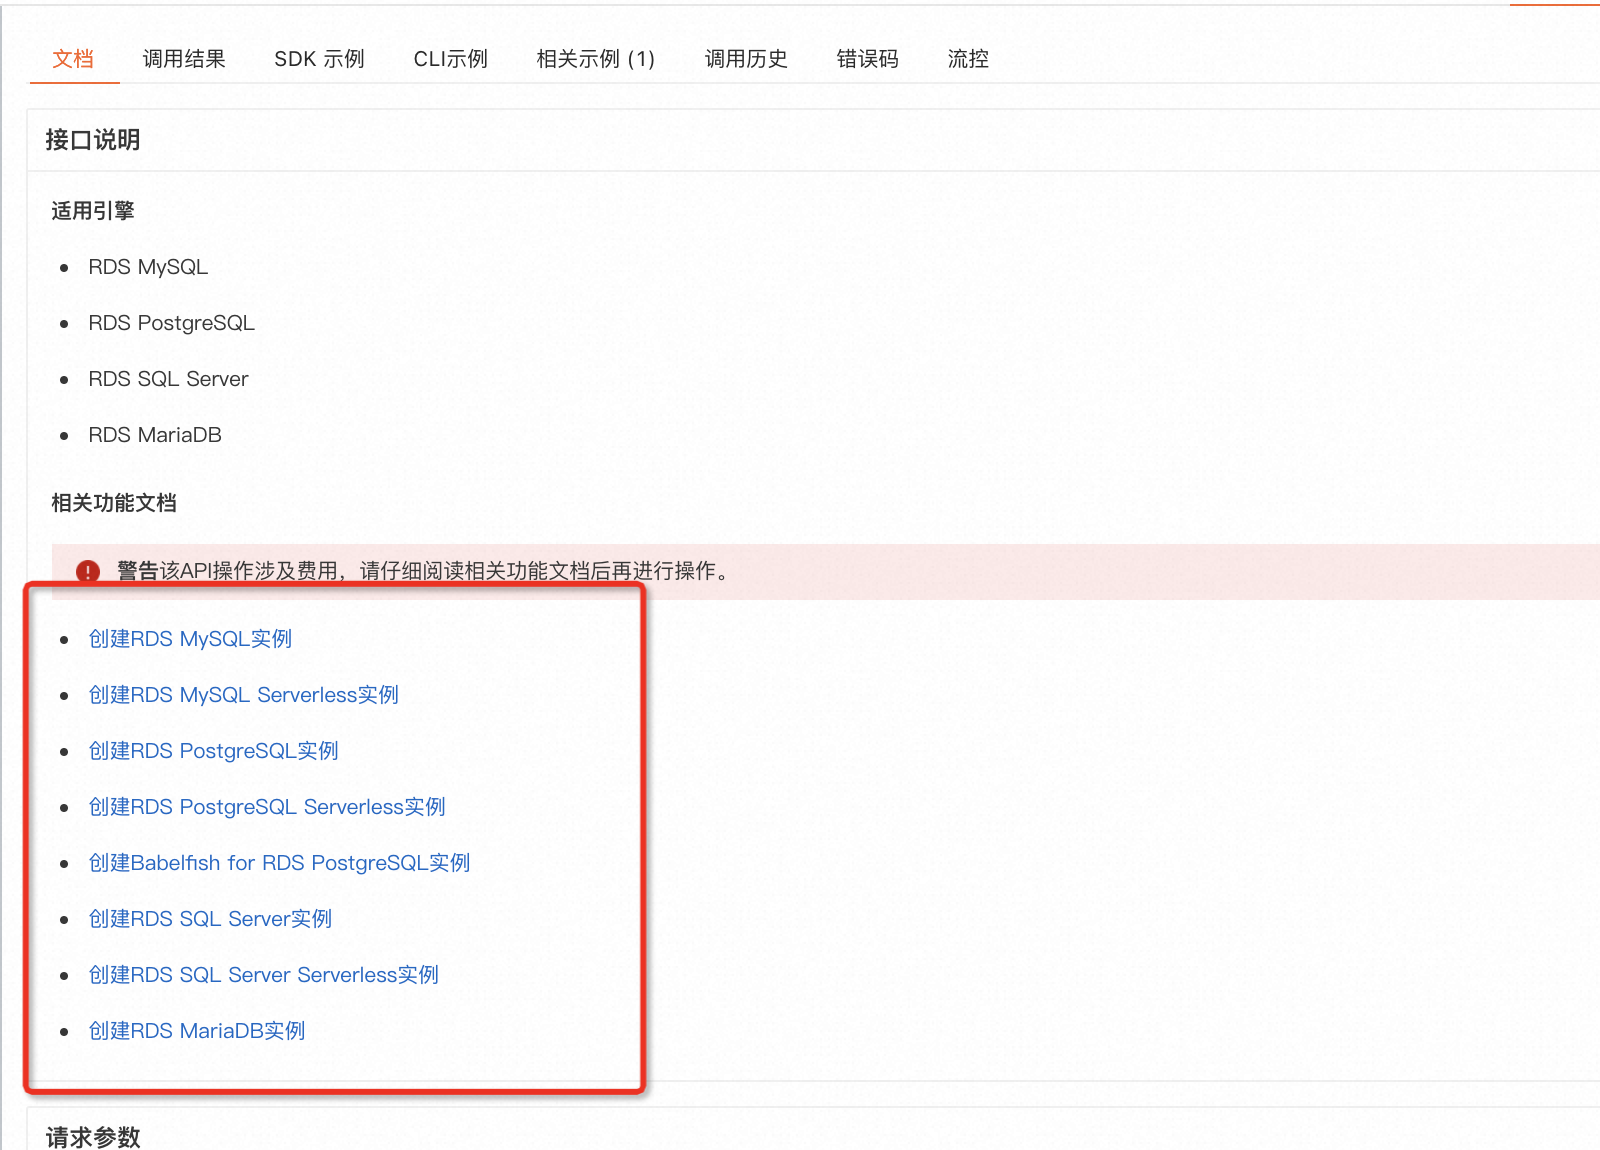Viewport: 1600px width, 1150px height.
Task: Select the RDS MySQL engine list item
Action: coord(148,267)
